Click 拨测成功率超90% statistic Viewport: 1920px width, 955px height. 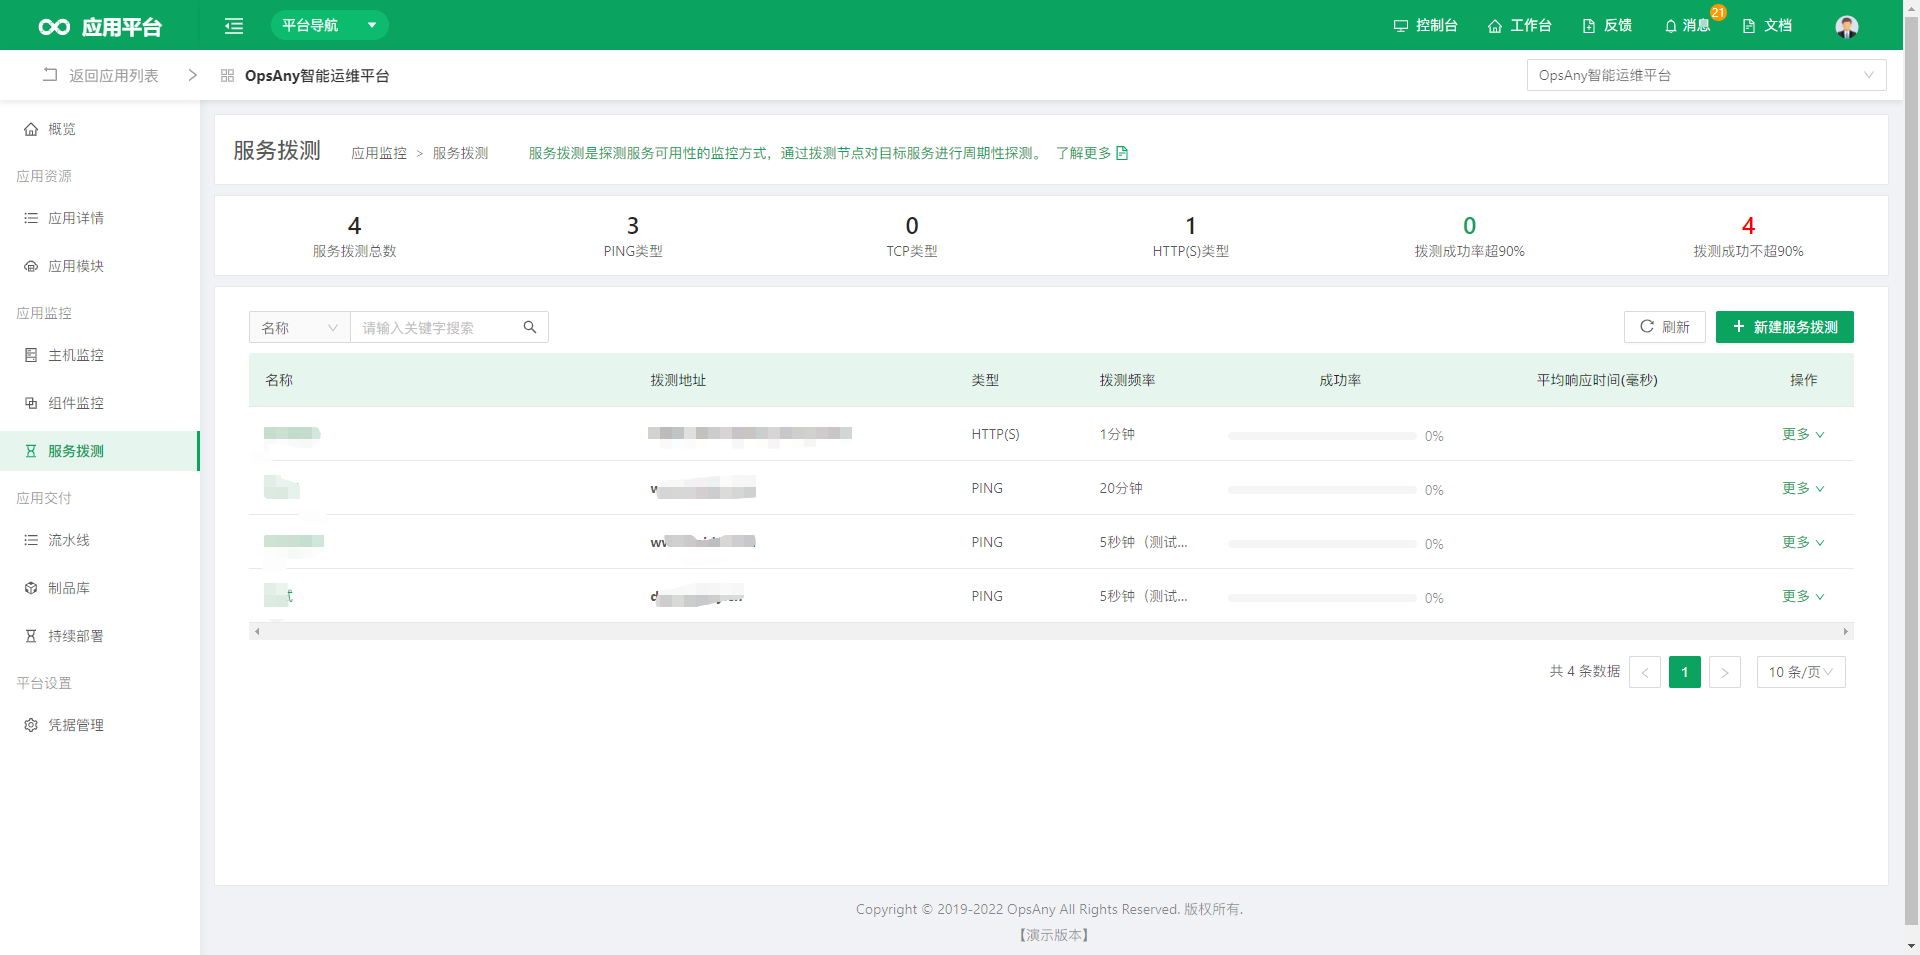tap(1469, 237)
